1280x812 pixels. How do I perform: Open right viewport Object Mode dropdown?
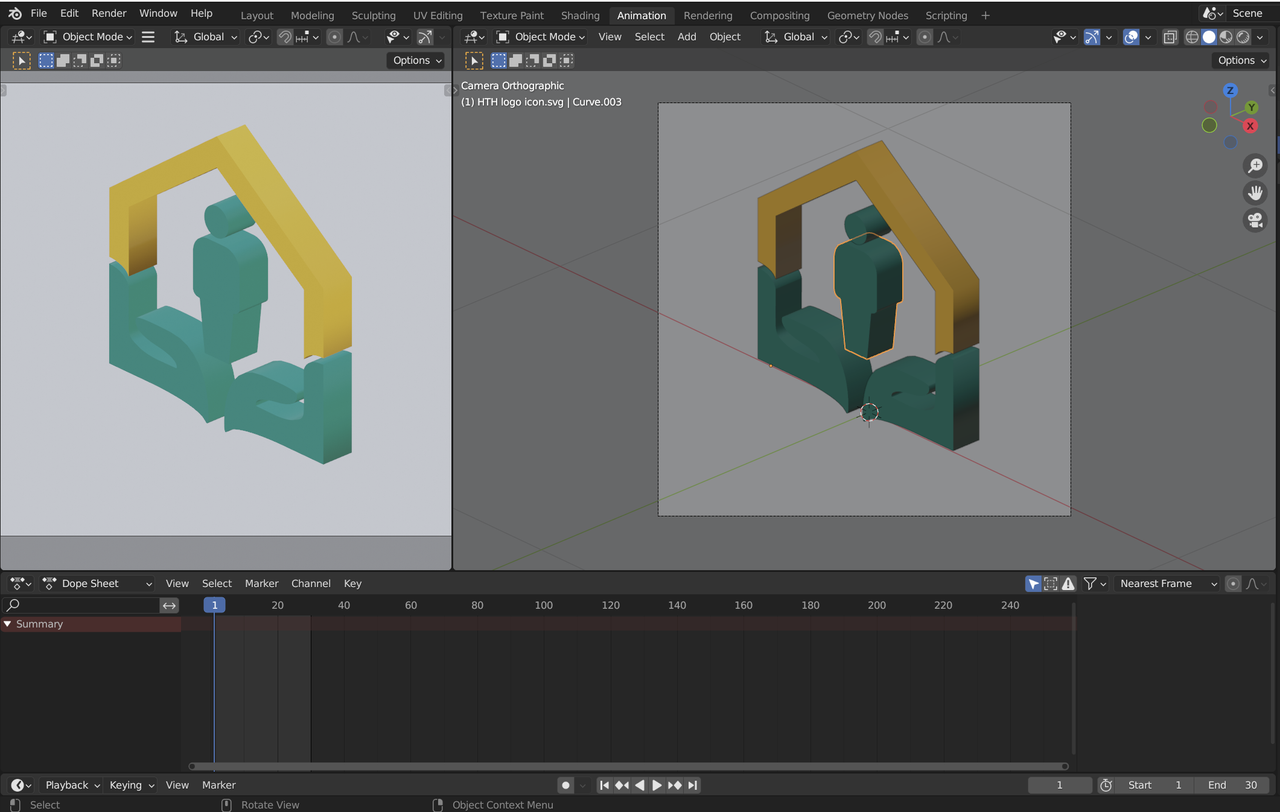coord(541,37)
